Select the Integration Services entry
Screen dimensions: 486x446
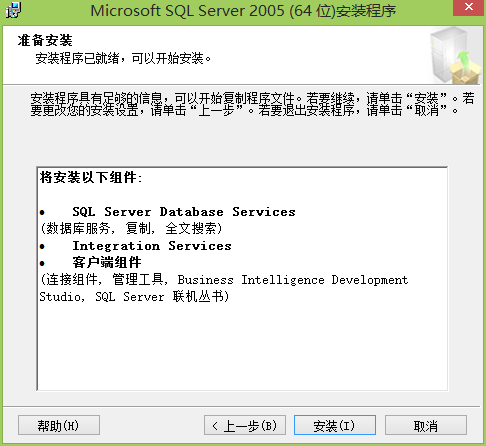(x=152, y=246)
